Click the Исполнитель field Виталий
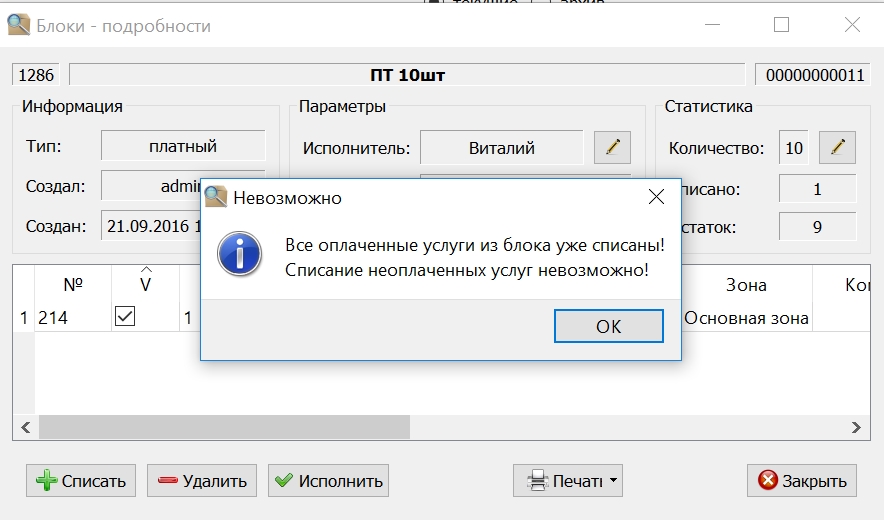Image resolution: width=884 pixels, height=520 pixels. (x=501, y=148)
